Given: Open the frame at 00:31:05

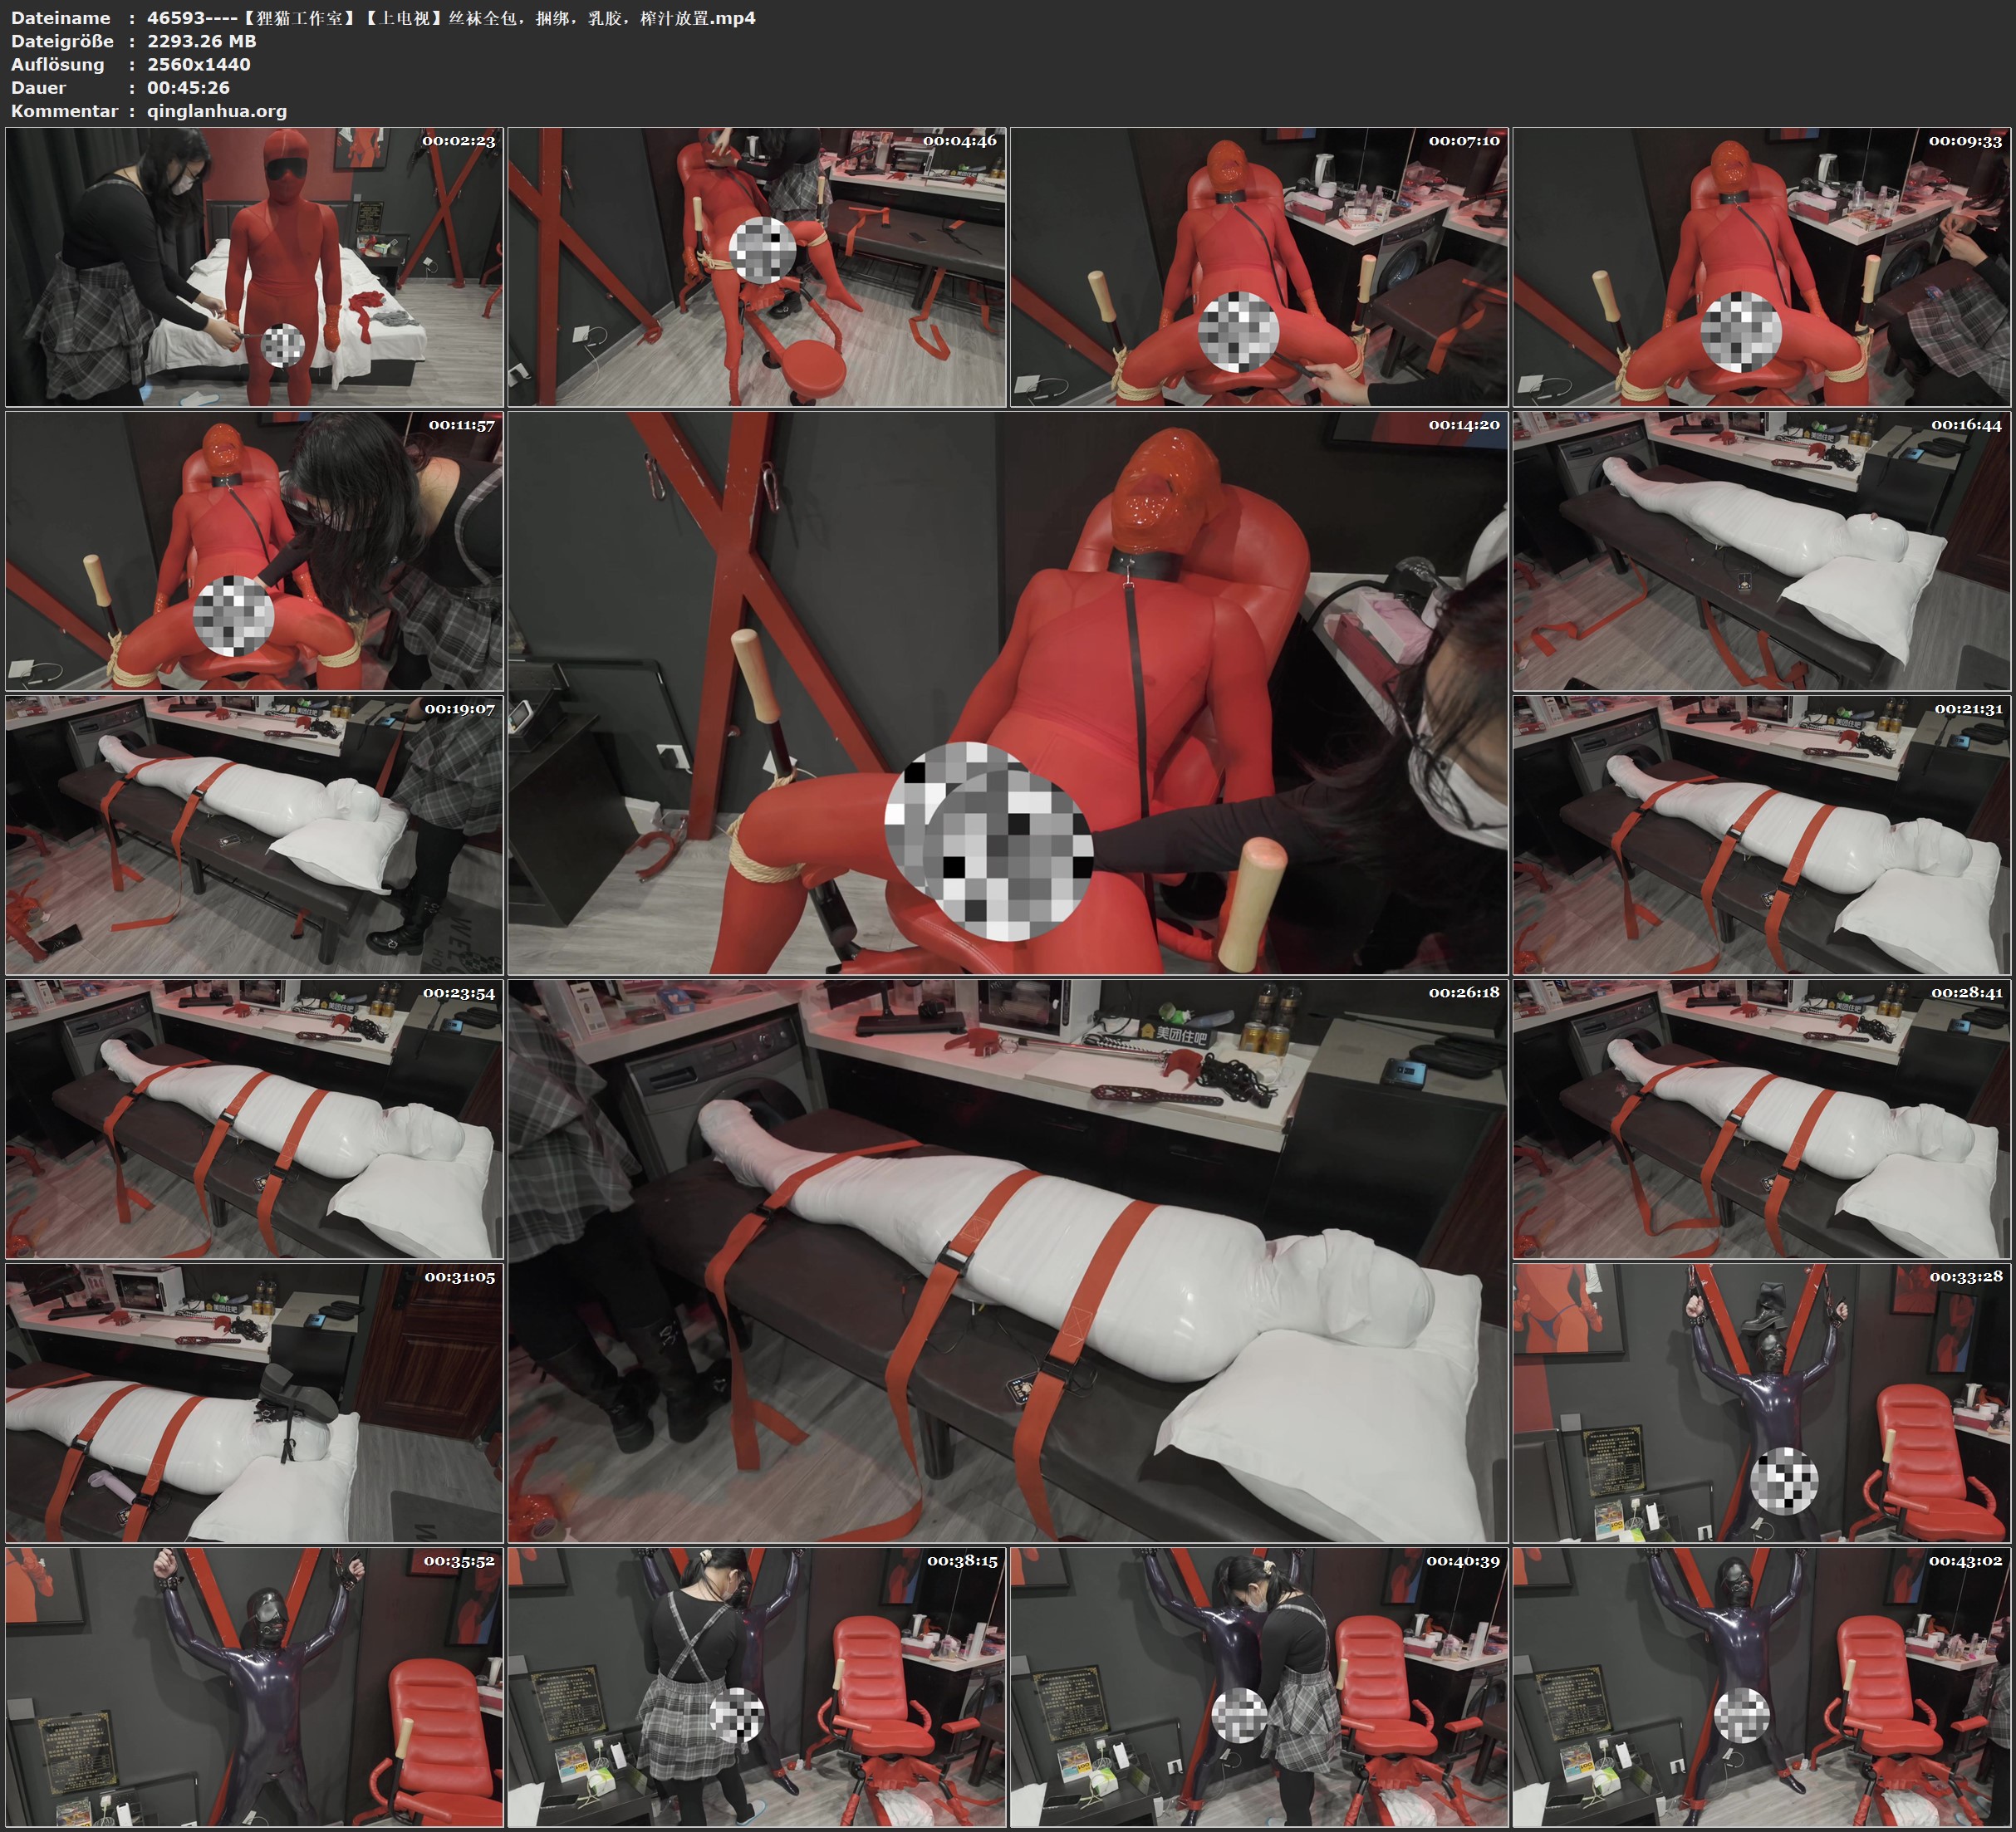Looking at the screenshot, I should click(x=254, y=1403).
